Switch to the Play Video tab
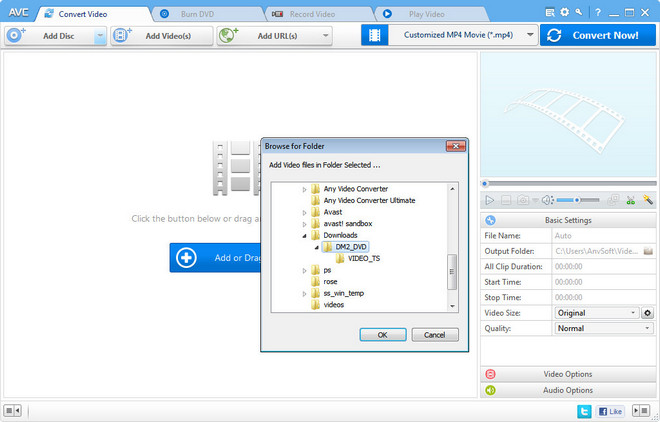660x422 pixels. coord(432,14)
